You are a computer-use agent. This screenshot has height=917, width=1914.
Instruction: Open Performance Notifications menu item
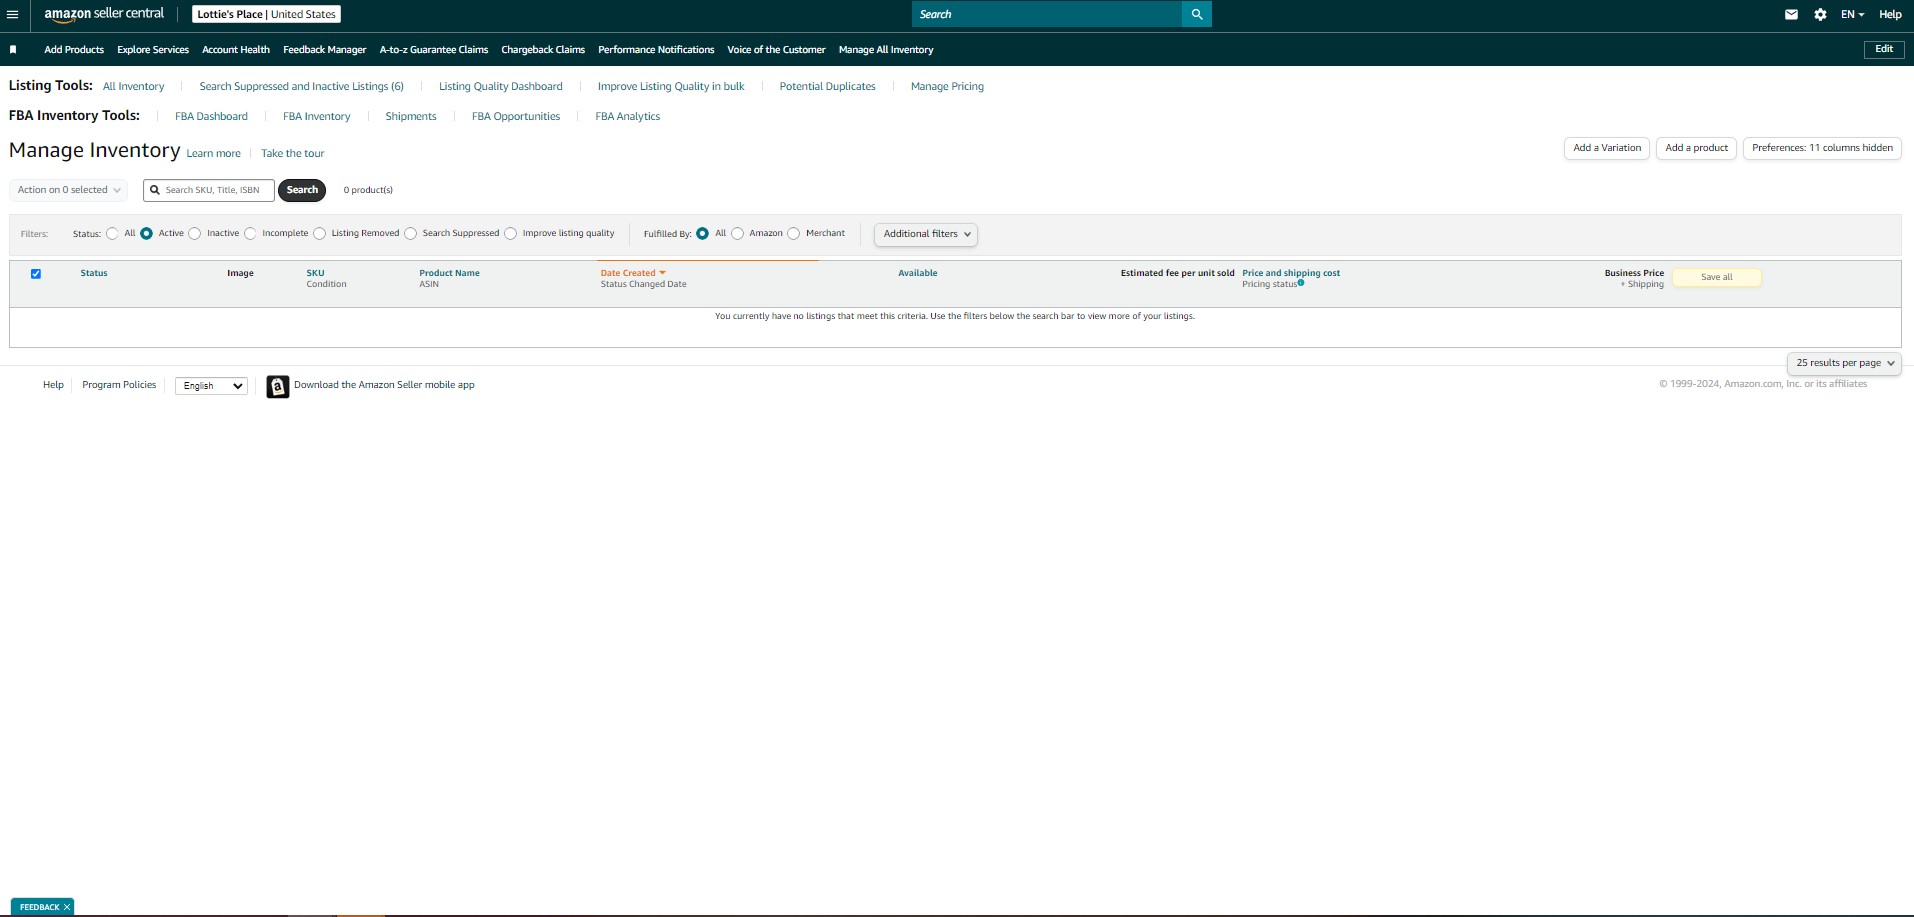point(656,49)
